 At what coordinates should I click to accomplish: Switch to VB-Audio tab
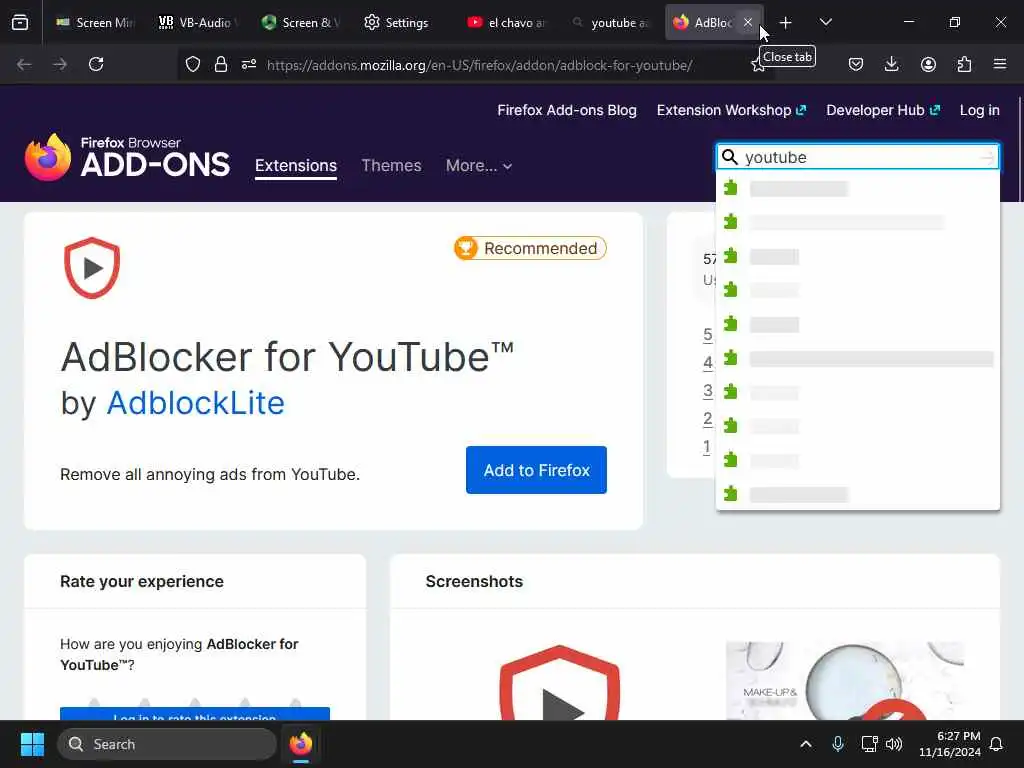198,22
